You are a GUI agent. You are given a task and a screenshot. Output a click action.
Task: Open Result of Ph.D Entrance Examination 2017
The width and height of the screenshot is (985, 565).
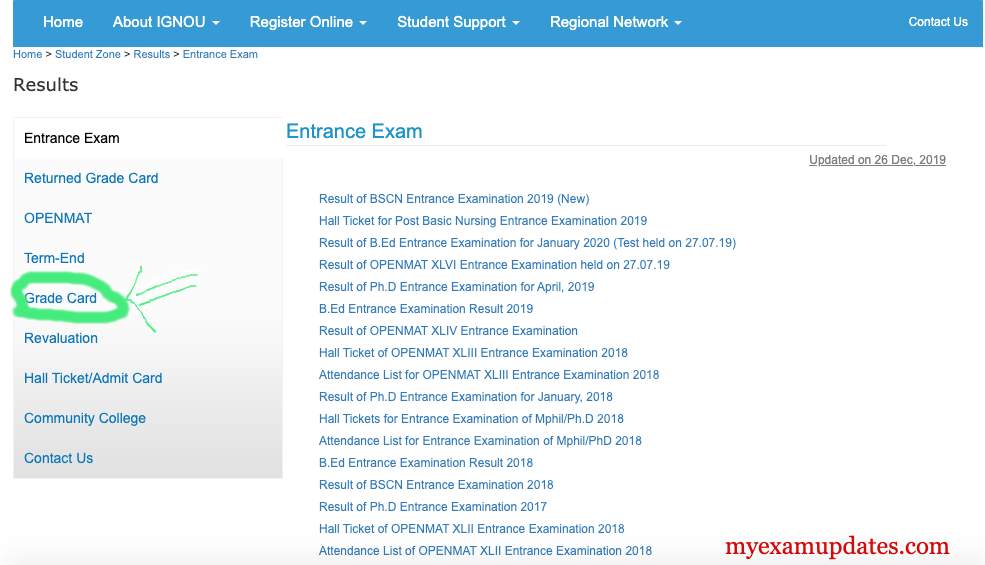[x=433, y=507]
